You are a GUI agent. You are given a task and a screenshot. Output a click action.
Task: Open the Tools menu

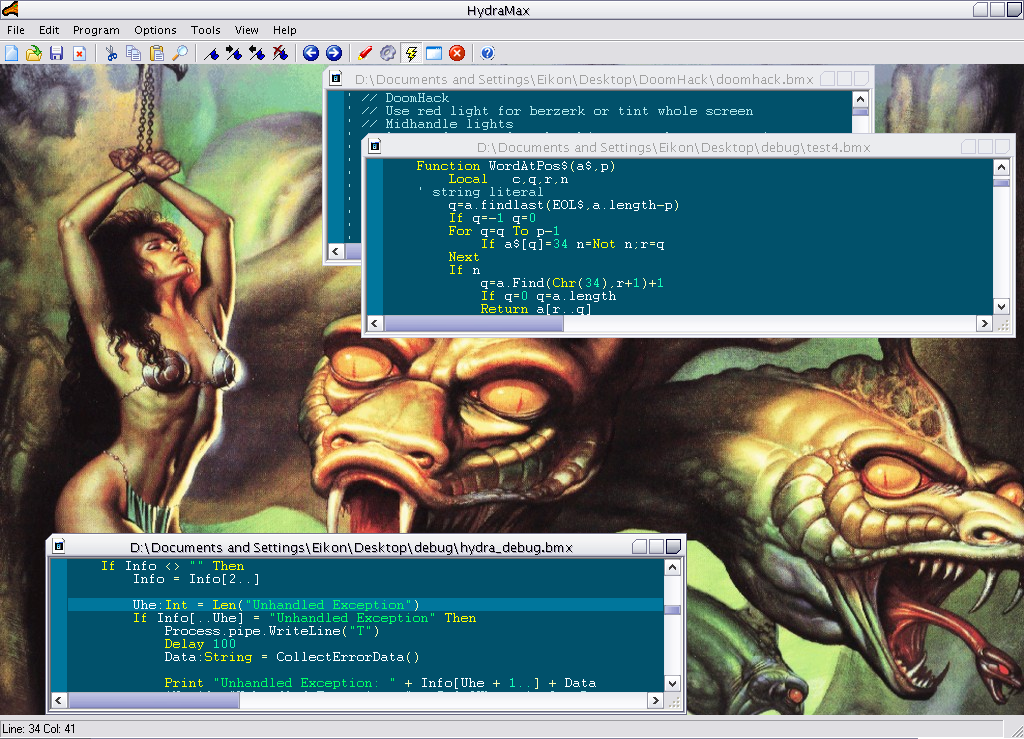point(206,30)
